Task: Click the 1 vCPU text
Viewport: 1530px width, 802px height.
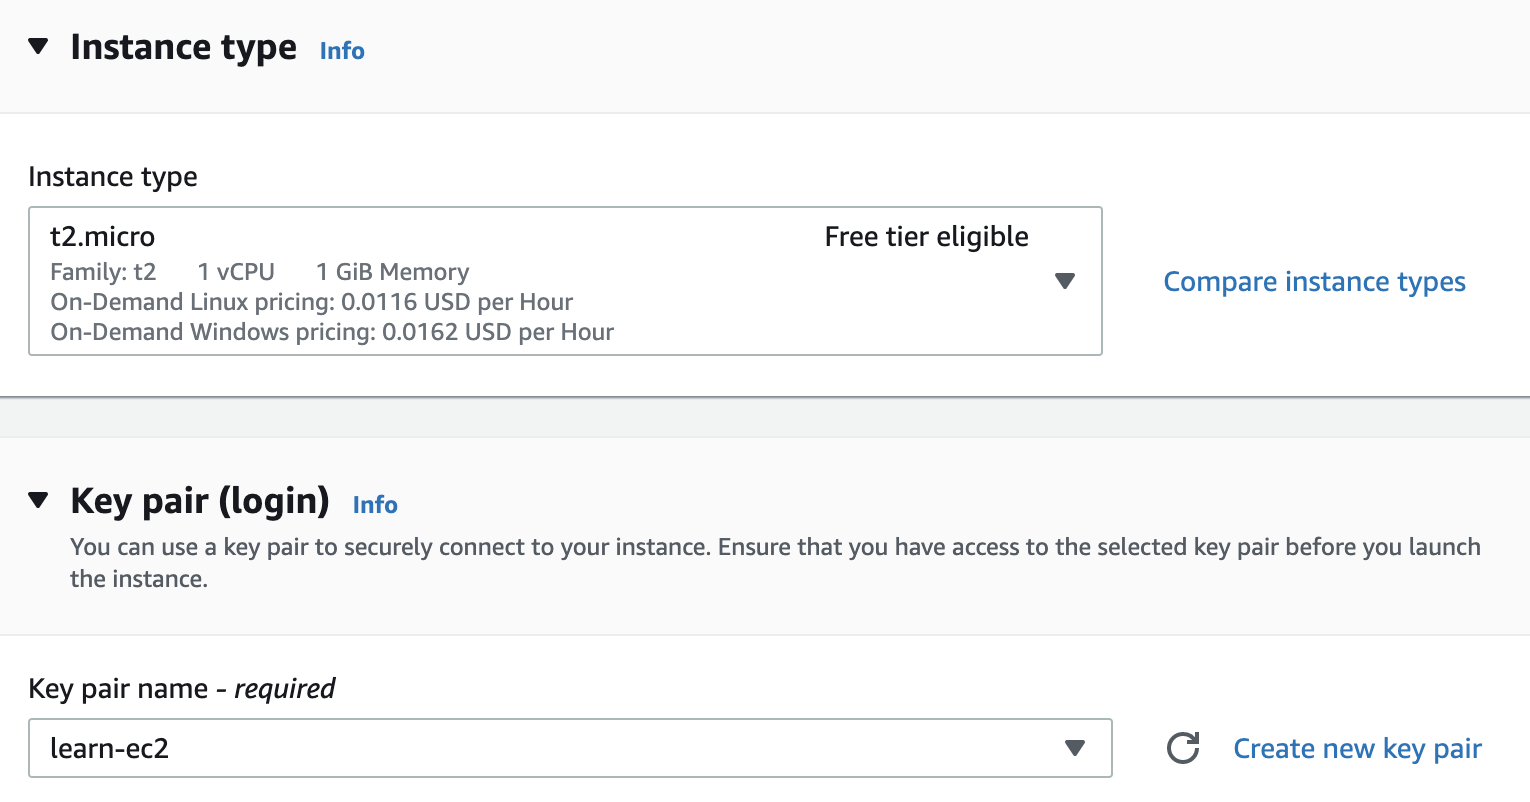Action: (x=236, y=272)
